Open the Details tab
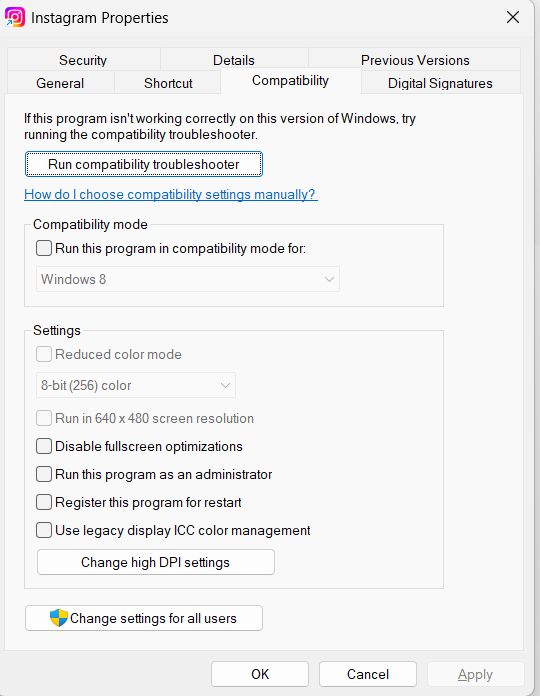 click(x=234, y=59)
